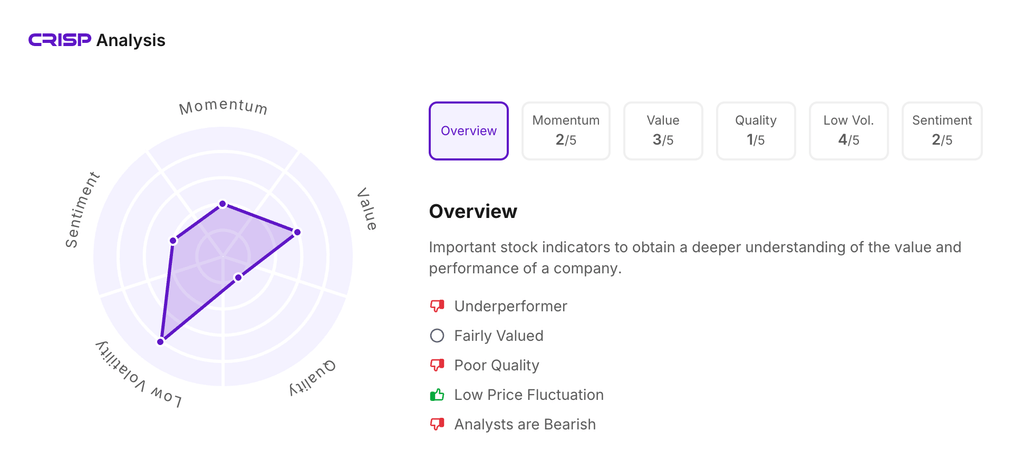Viewport: 1024px width, 476px height.
Task: Click the Low Volatility data point on chart
Action: point(160,342)
